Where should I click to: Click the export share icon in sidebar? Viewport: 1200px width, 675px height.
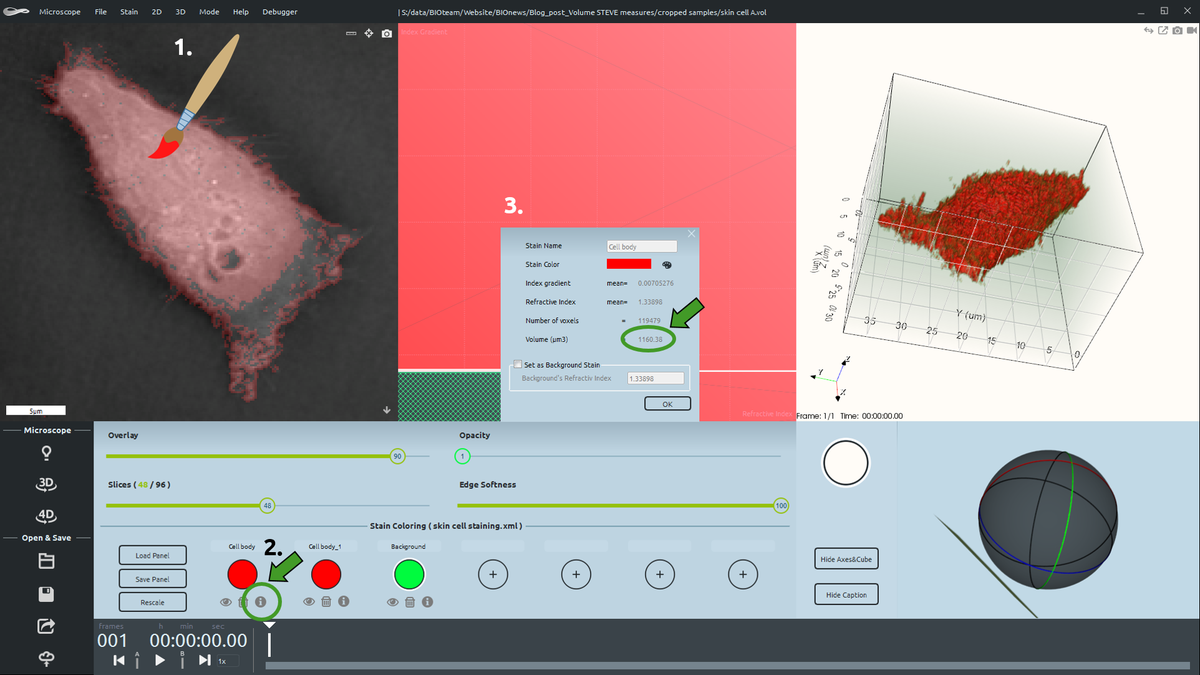pos(46,626)
